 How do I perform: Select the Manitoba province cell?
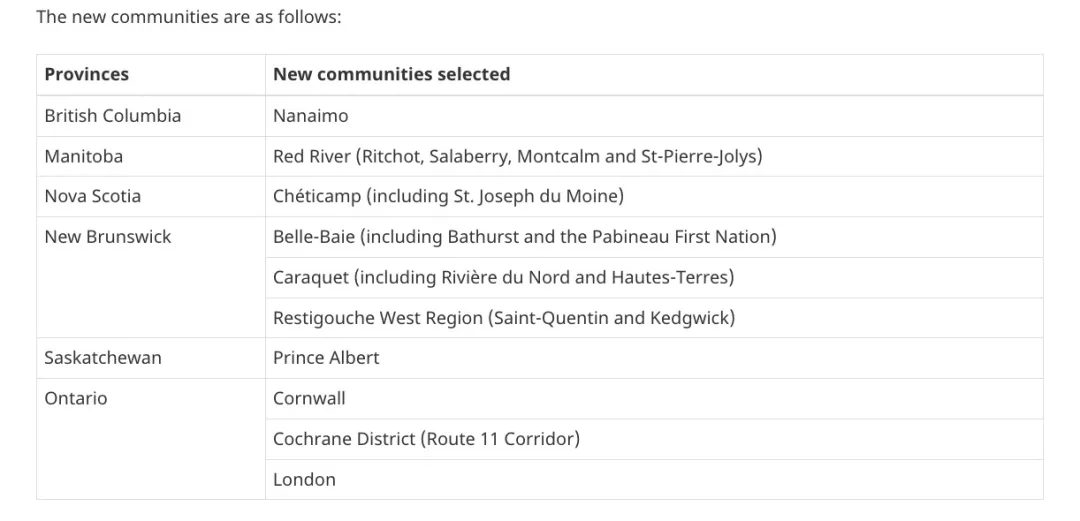(x=84, y=156)
